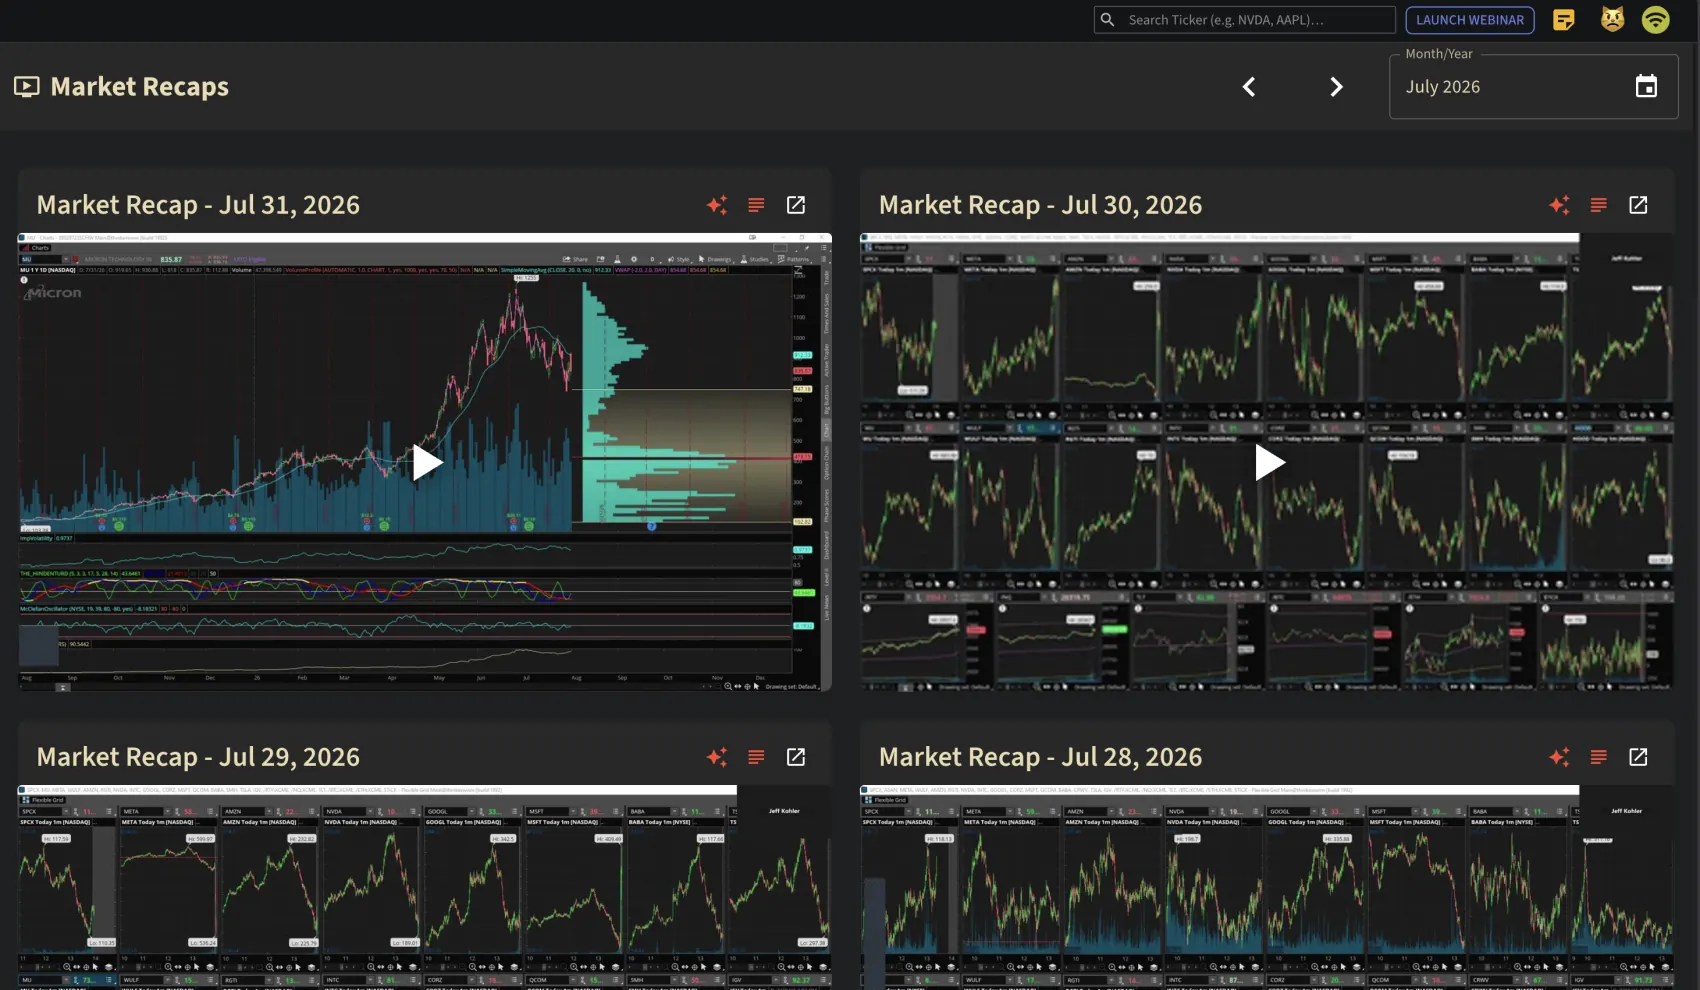Open transcript notes for Jul 28 recap
1700x990 pixels.
point(1598,757)
